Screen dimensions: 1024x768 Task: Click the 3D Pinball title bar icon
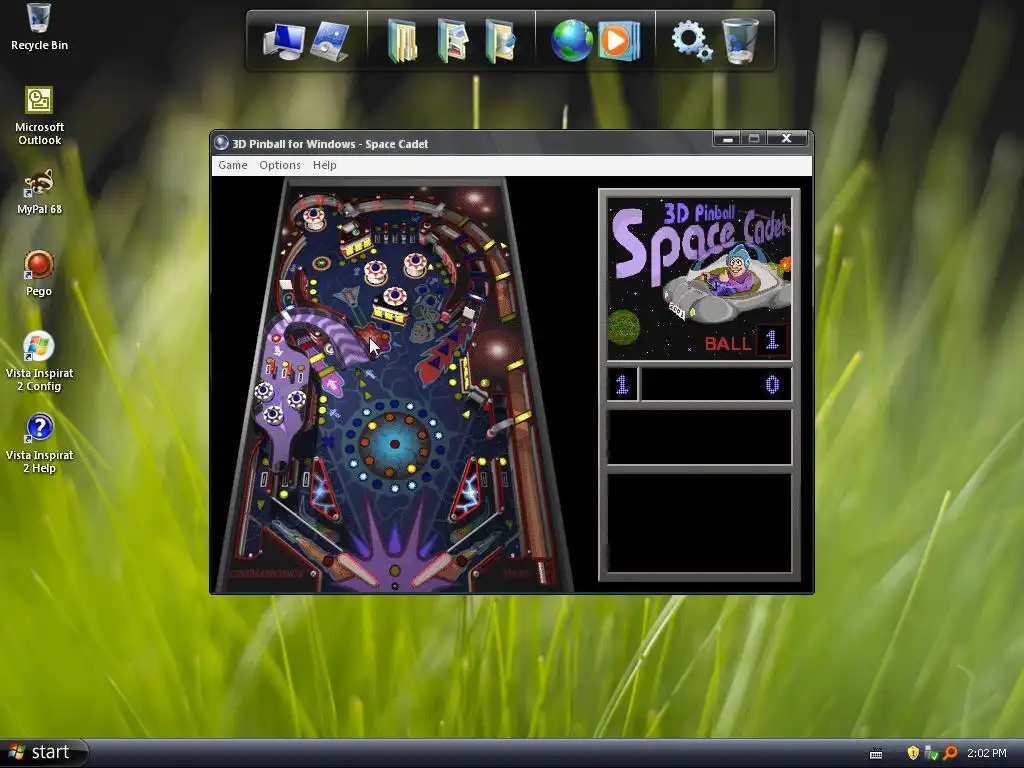coord(221,143)
